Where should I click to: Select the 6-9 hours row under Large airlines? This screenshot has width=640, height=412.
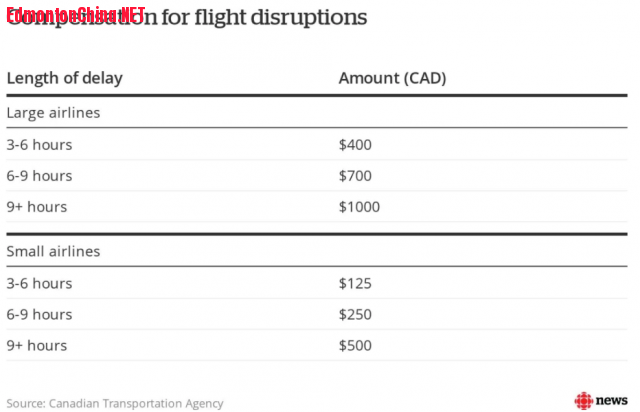[x=317, y=176]
